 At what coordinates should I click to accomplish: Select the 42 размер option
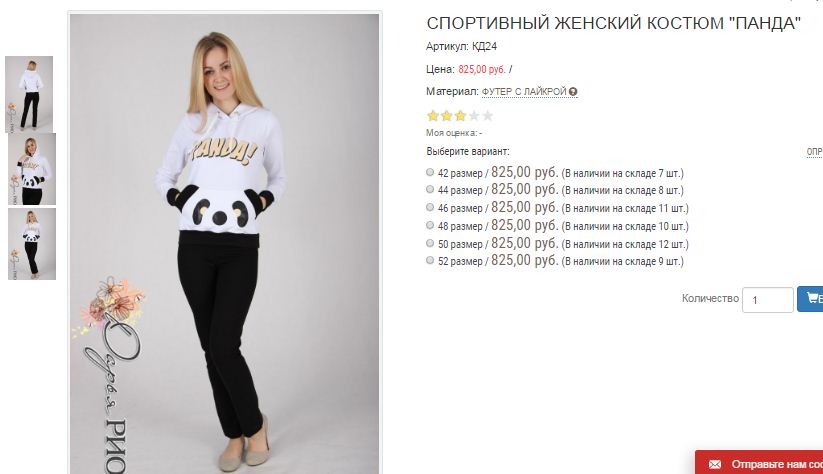(x=430, y=172)
